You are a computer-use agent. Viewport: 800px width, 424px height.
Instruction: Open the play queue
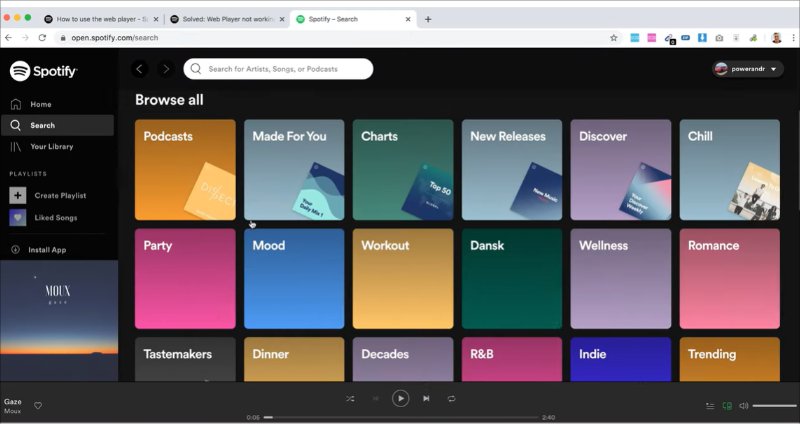[710, 406]
